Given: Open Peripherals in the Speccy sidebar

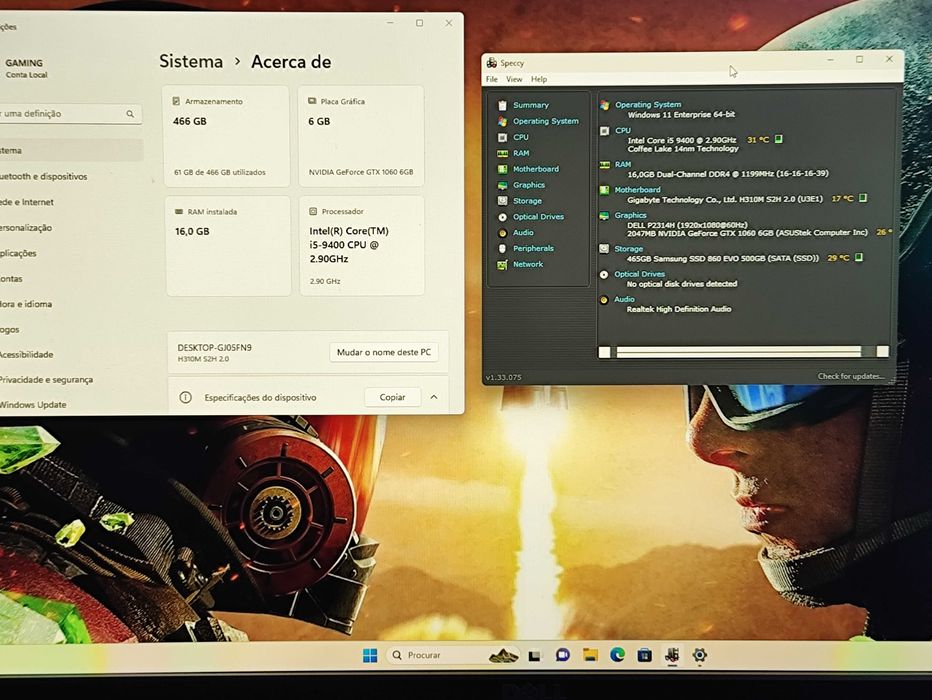Looking at the screenshot, I should tap(533, 248).
